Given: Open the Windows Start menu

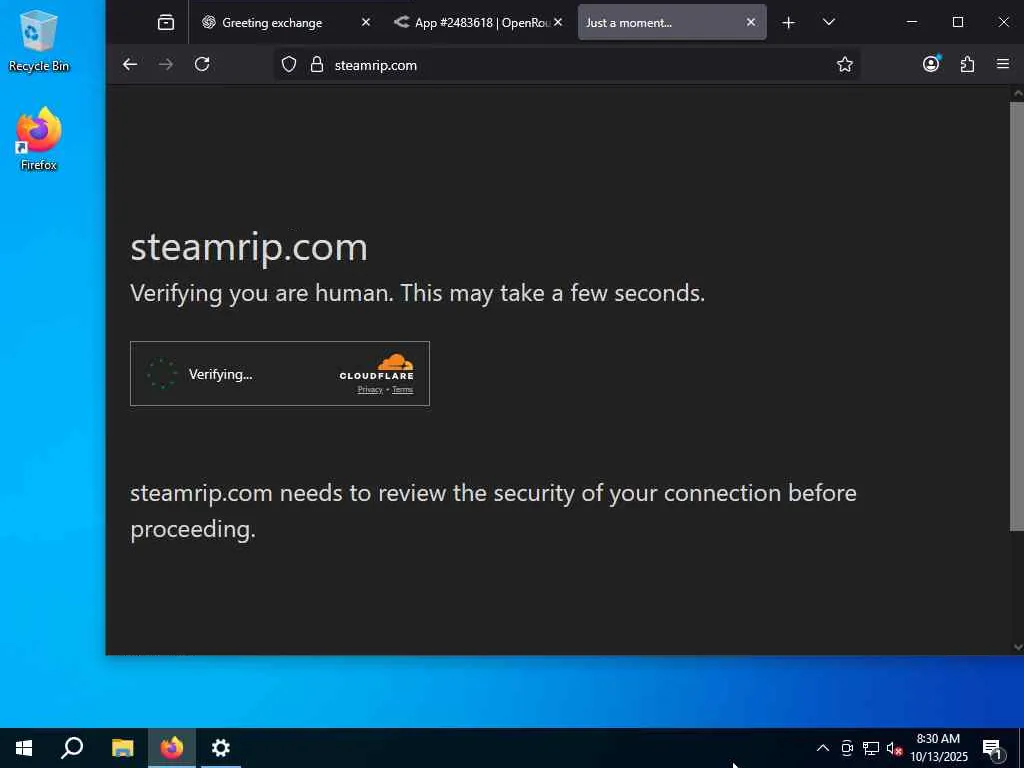Looking at the screenshot, I should (x=24, y=748).
